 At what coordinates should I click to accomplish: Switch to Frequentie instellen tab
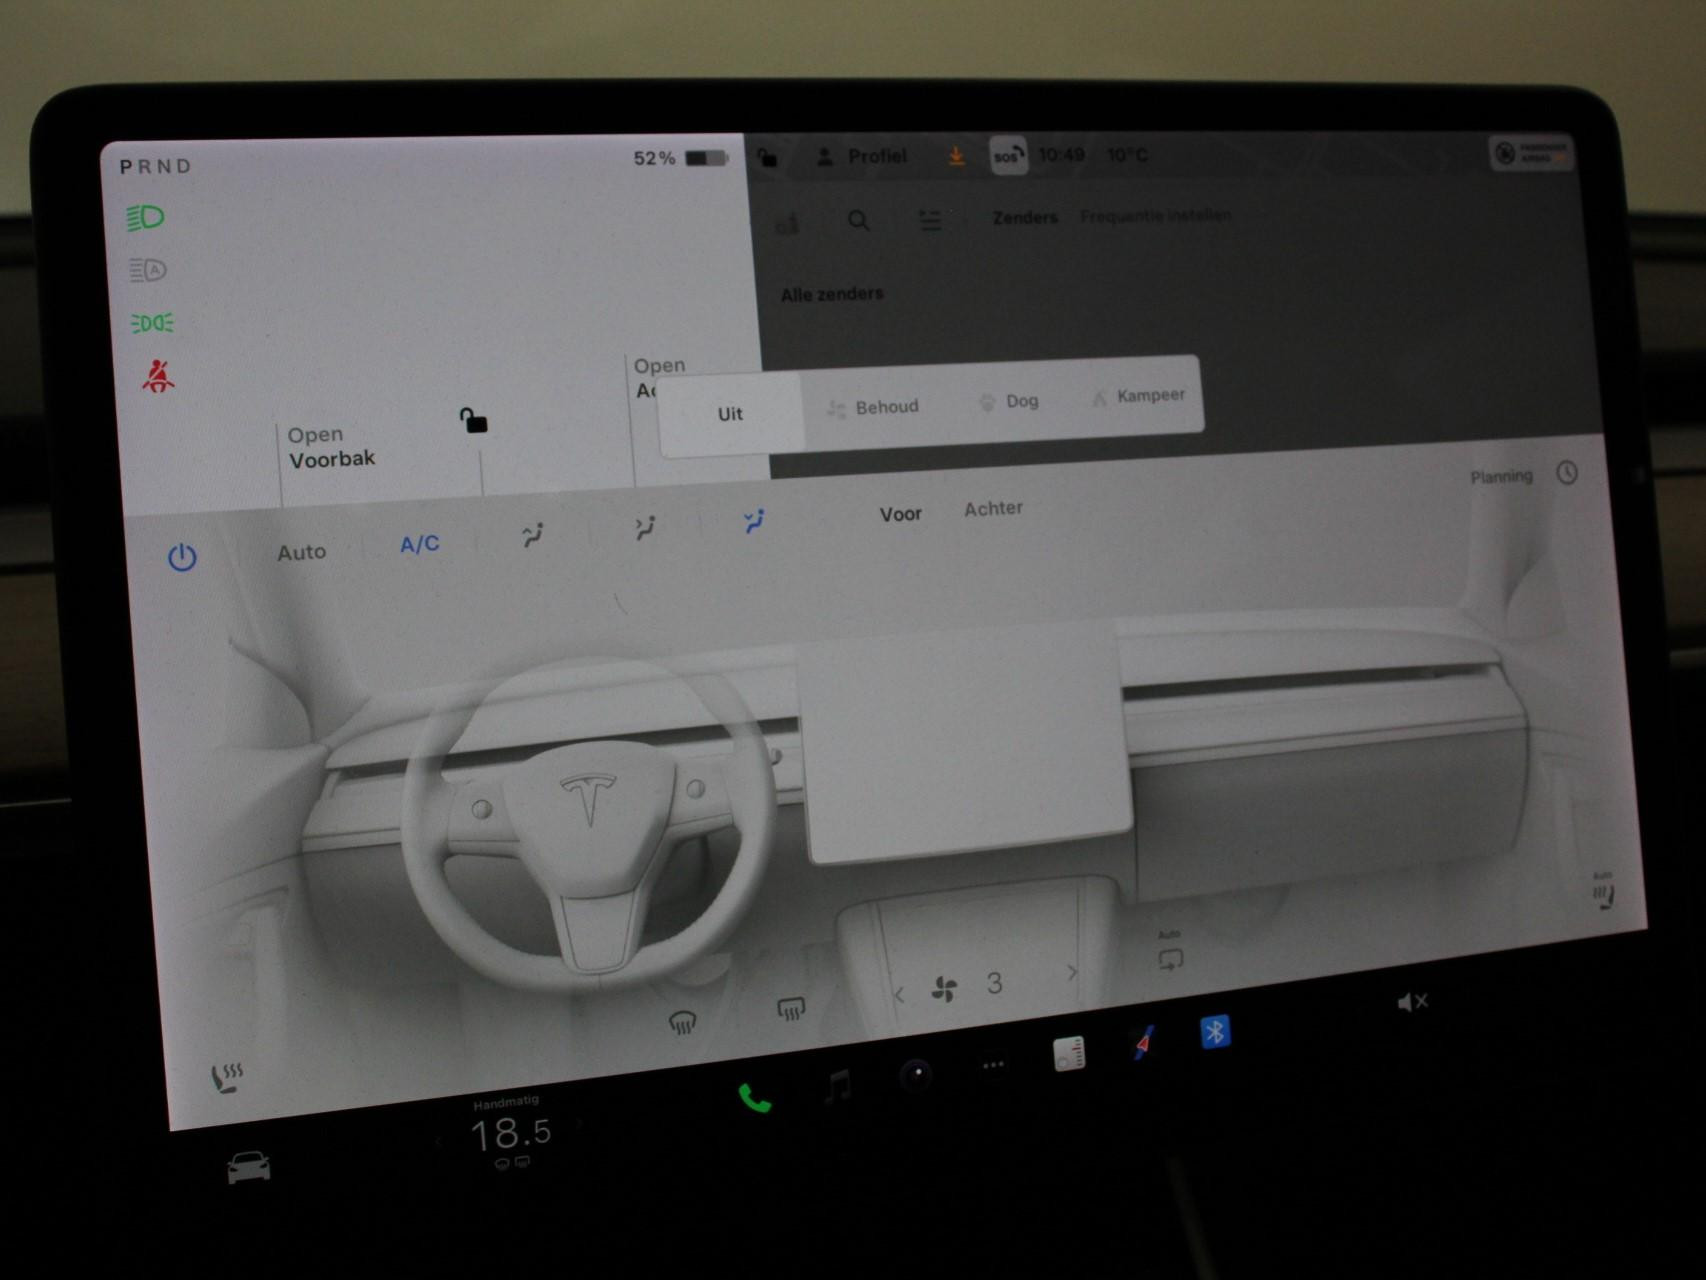point(1155,215)
